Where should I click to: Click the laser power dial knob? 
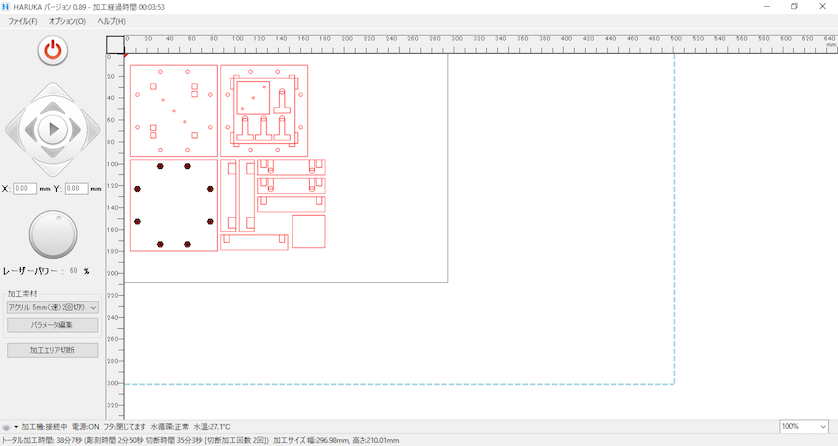[x=52, y=234]
